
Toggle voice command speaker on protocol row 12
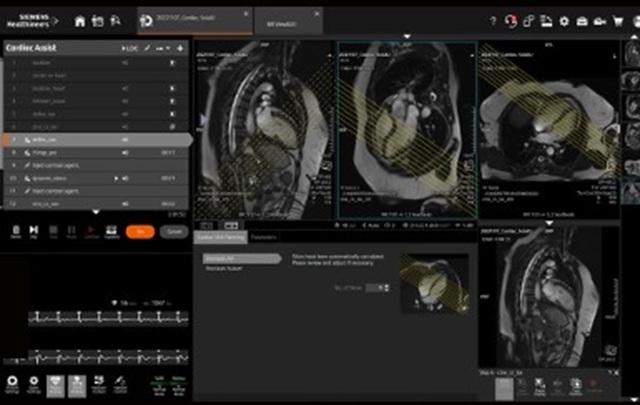coord(125,204)
